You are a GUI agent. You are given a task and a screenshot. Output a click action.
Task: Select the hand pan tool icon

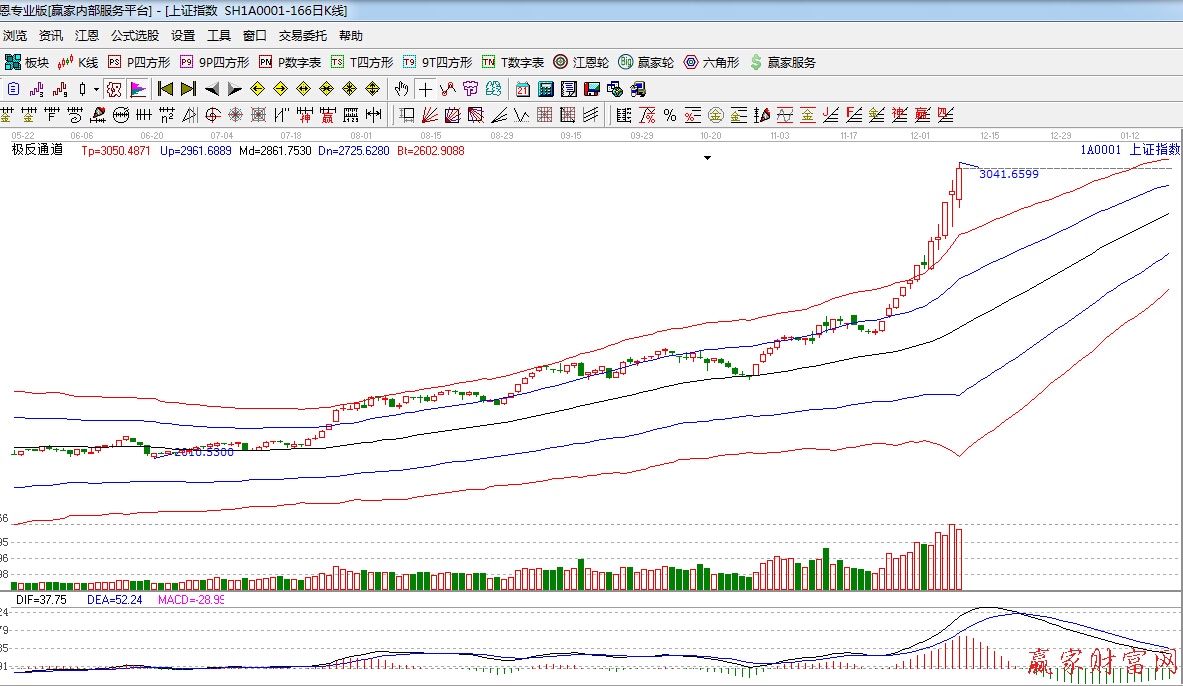pyautogui.click(x=403, y=88)
